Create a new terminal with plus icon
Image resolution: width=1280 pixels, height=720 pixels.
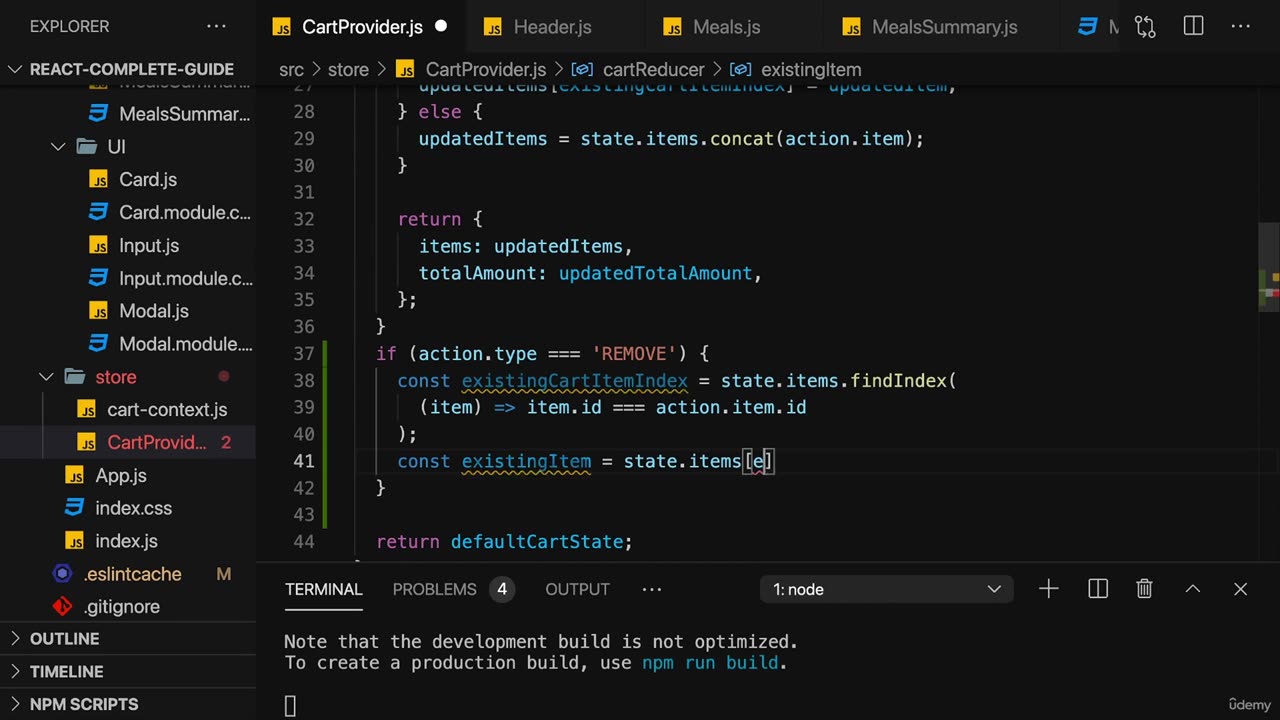click(x=1048, y=589)
